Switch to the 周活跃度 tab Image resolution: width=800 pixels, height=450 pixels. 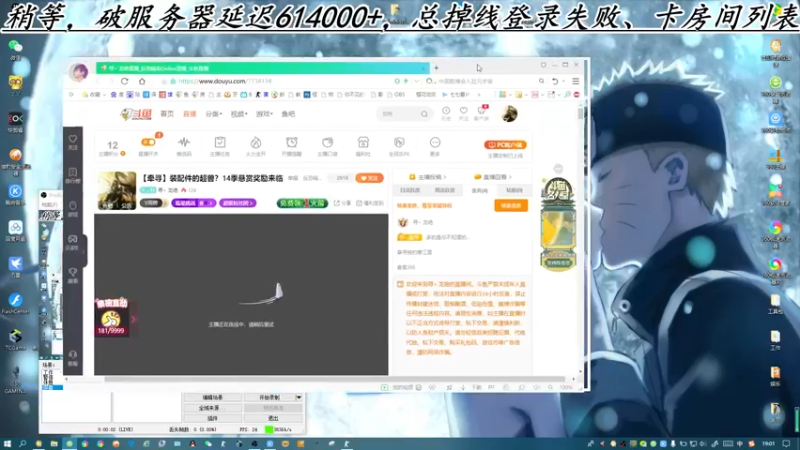444,190
